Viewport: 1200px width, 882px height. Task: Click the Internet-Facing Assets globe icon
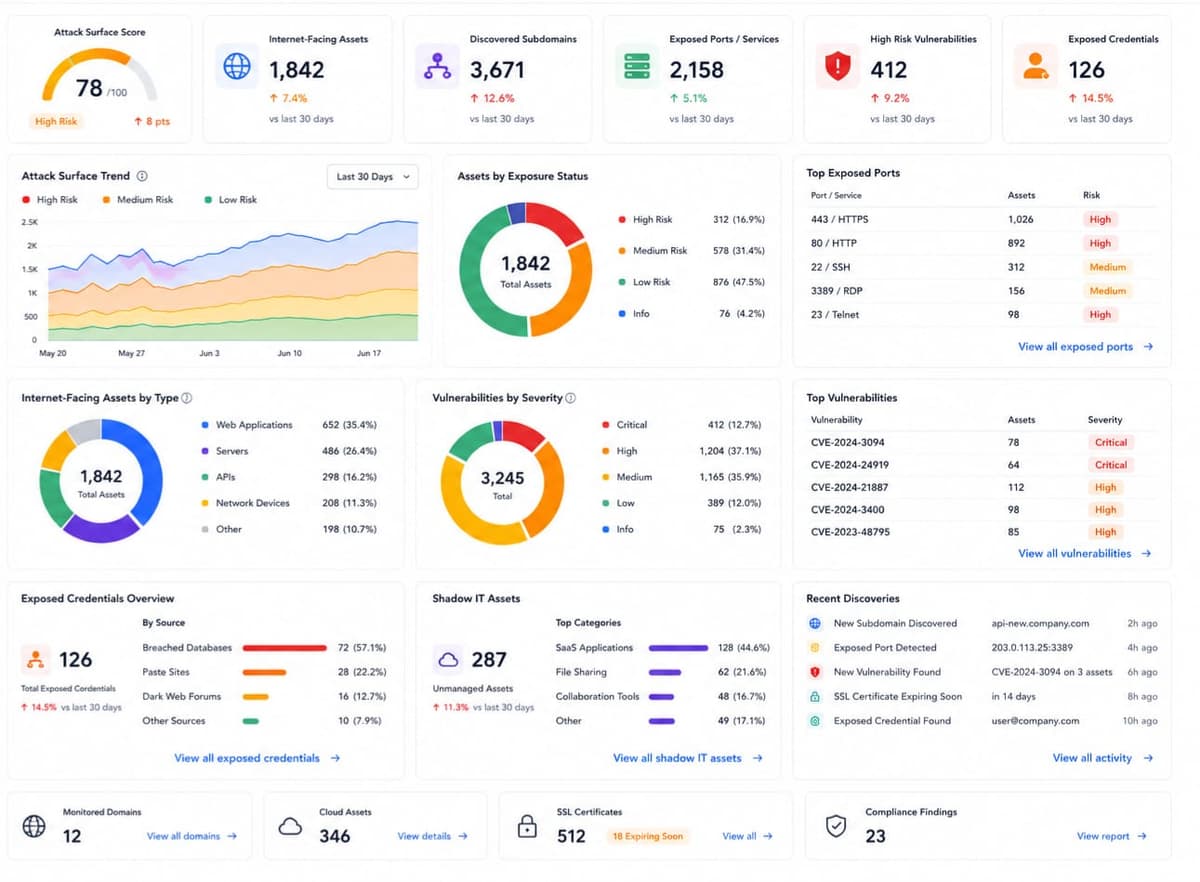[237, 66]
